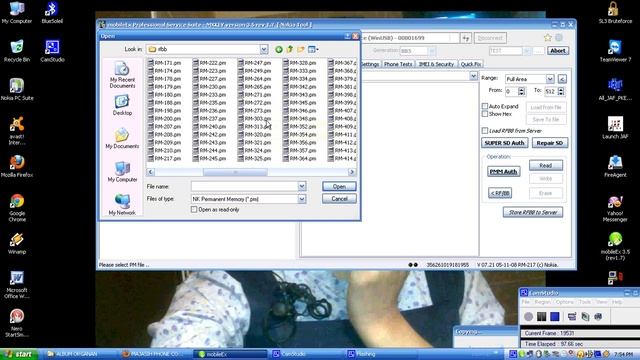Click the Abort button
Image resolution: width=640 pixels, height=360 pixels.
[x=558, y=51]
